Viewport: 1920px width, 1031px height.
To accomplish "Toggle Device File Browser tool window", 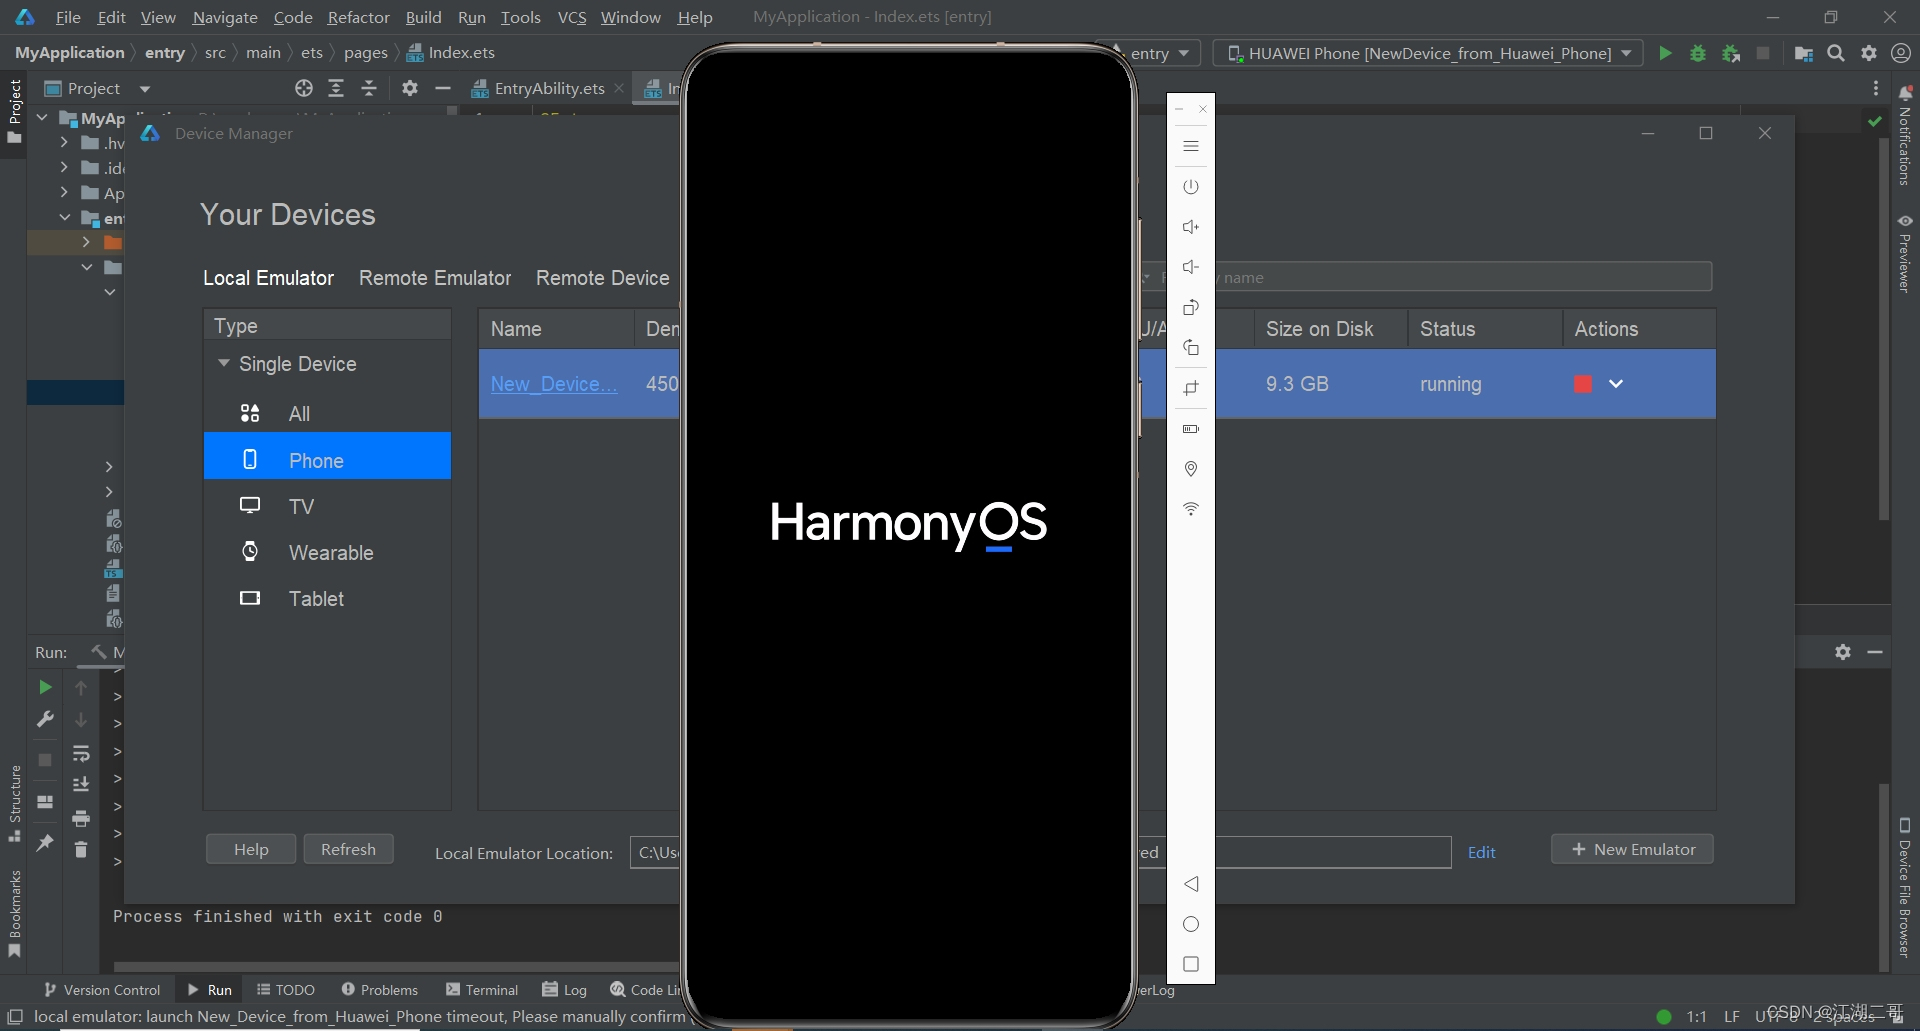I will point(1905,887).
